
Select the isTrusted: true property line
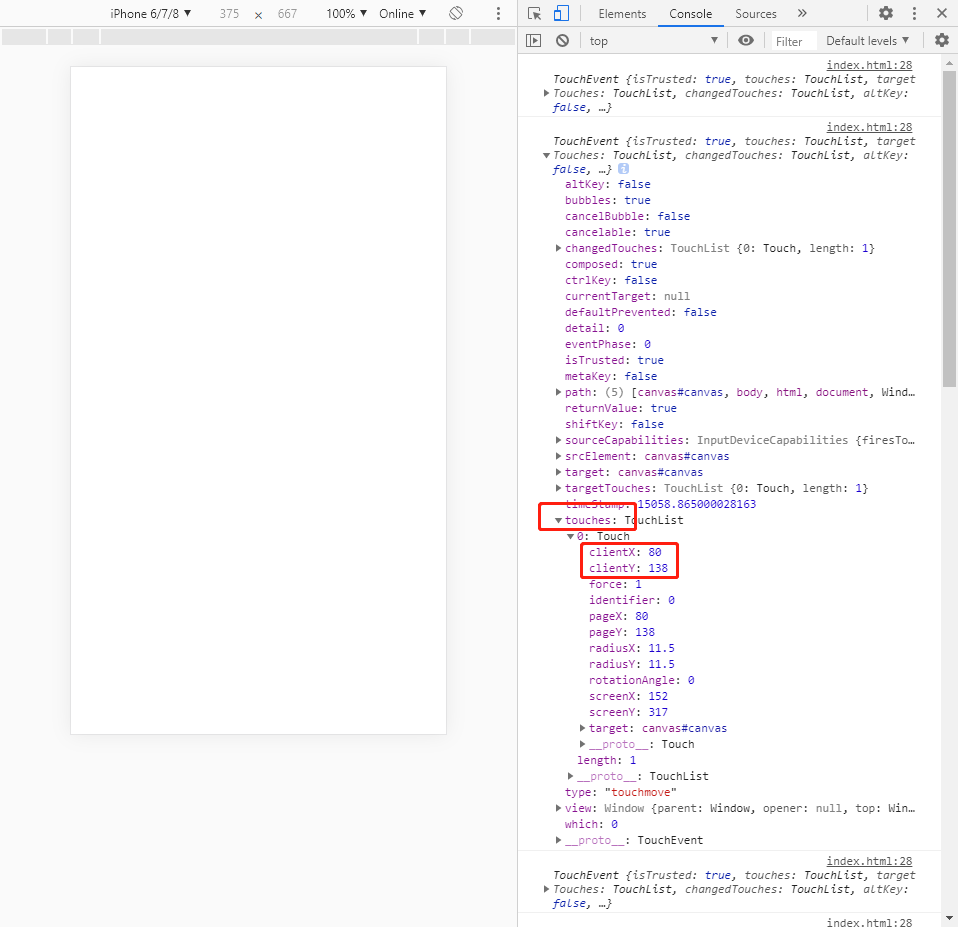coord(614,360)
